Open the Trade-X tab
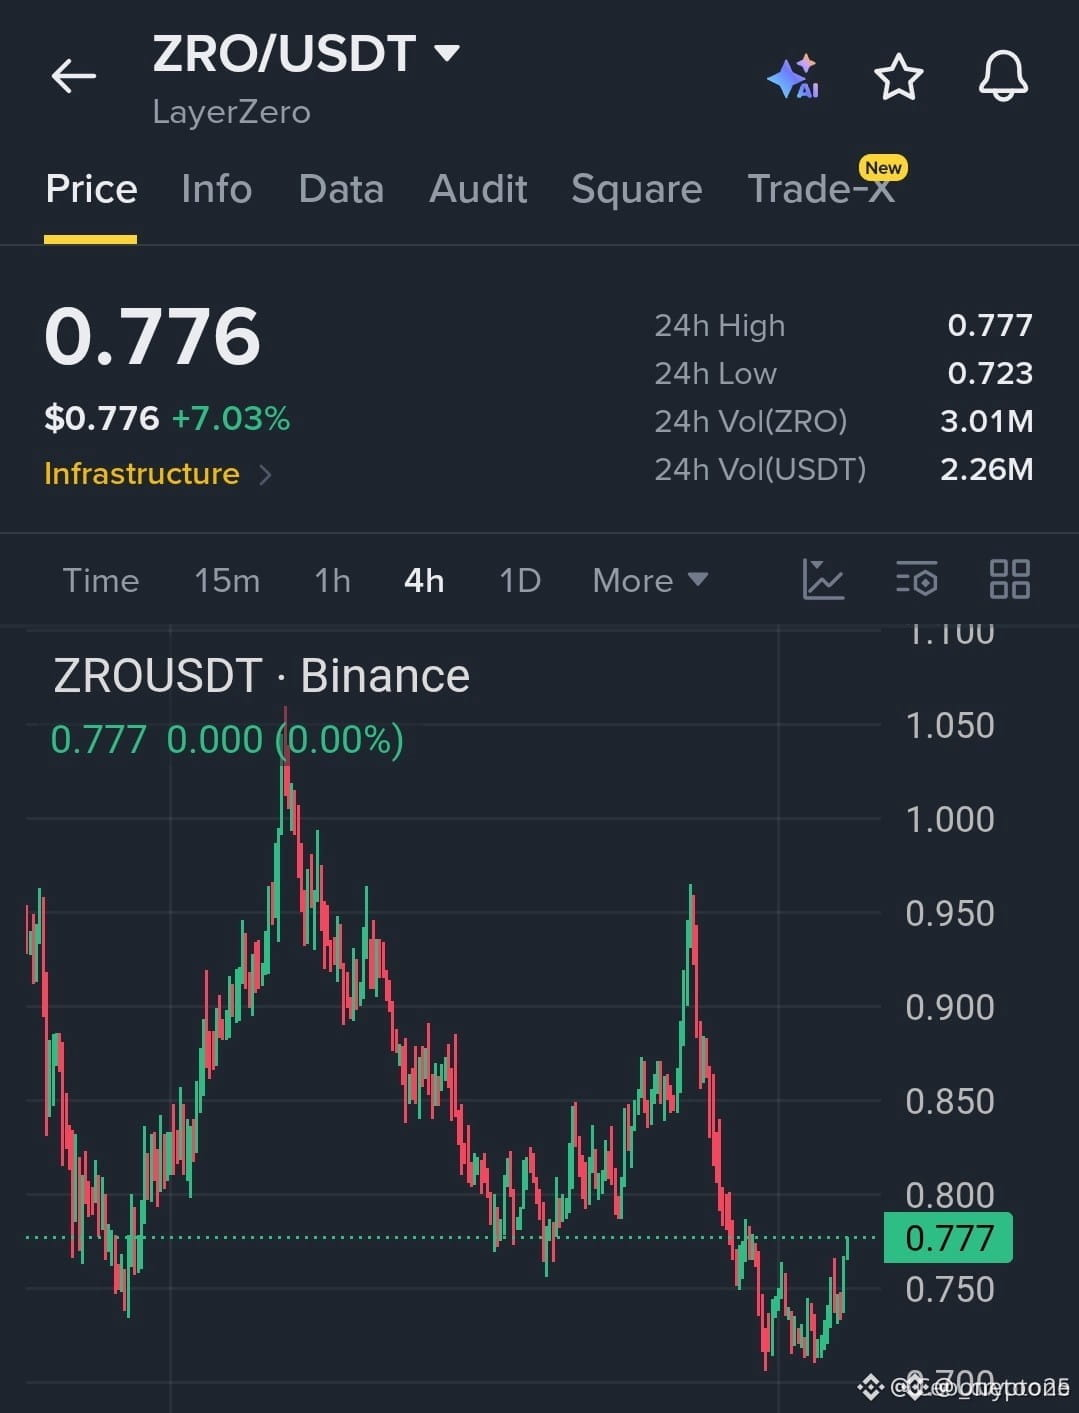The image size is (1079, 1413). coord(821,189)
